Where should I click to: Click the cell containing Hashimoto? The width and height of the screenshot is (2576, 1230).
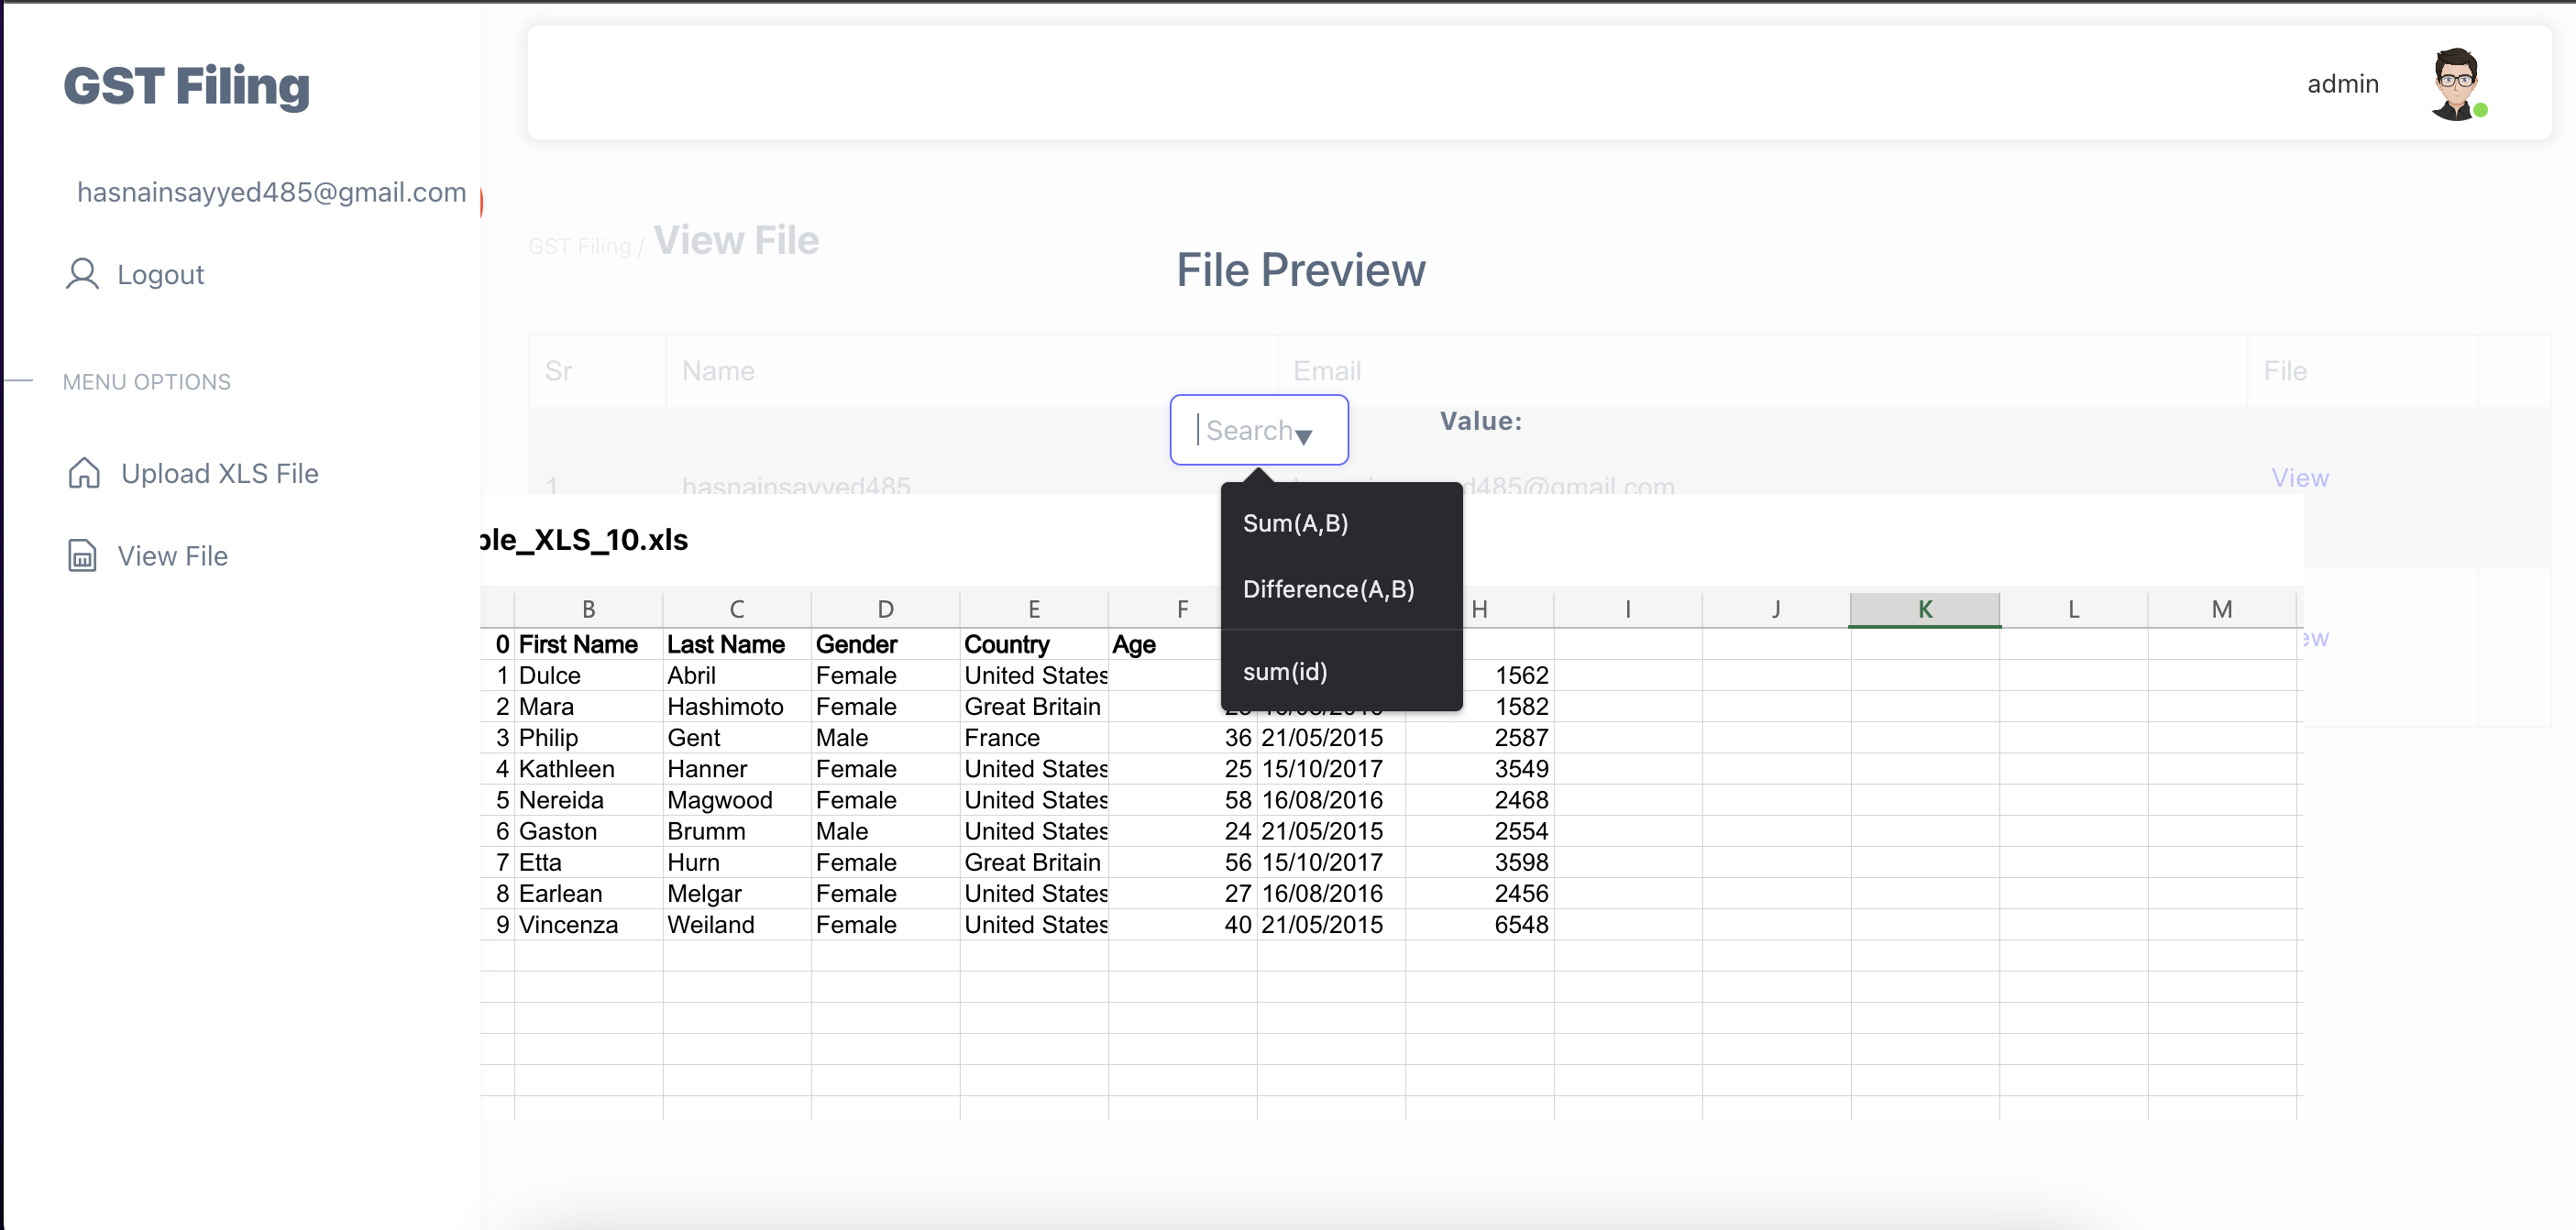725,707
